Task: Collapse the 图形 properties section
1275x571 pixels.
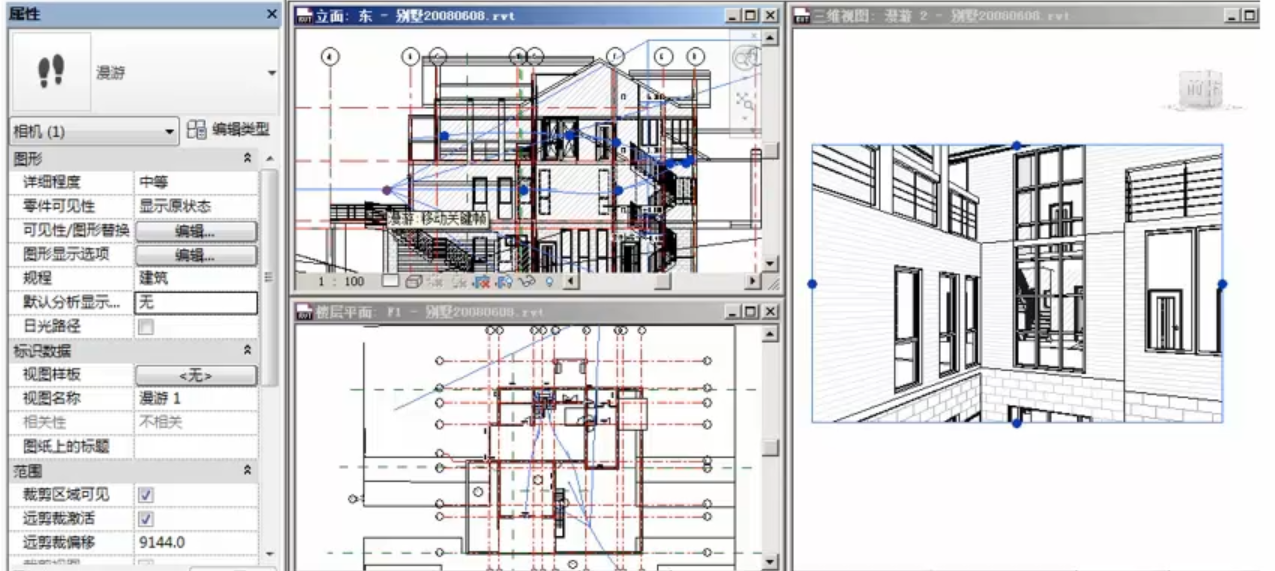Action: point(247,159)
